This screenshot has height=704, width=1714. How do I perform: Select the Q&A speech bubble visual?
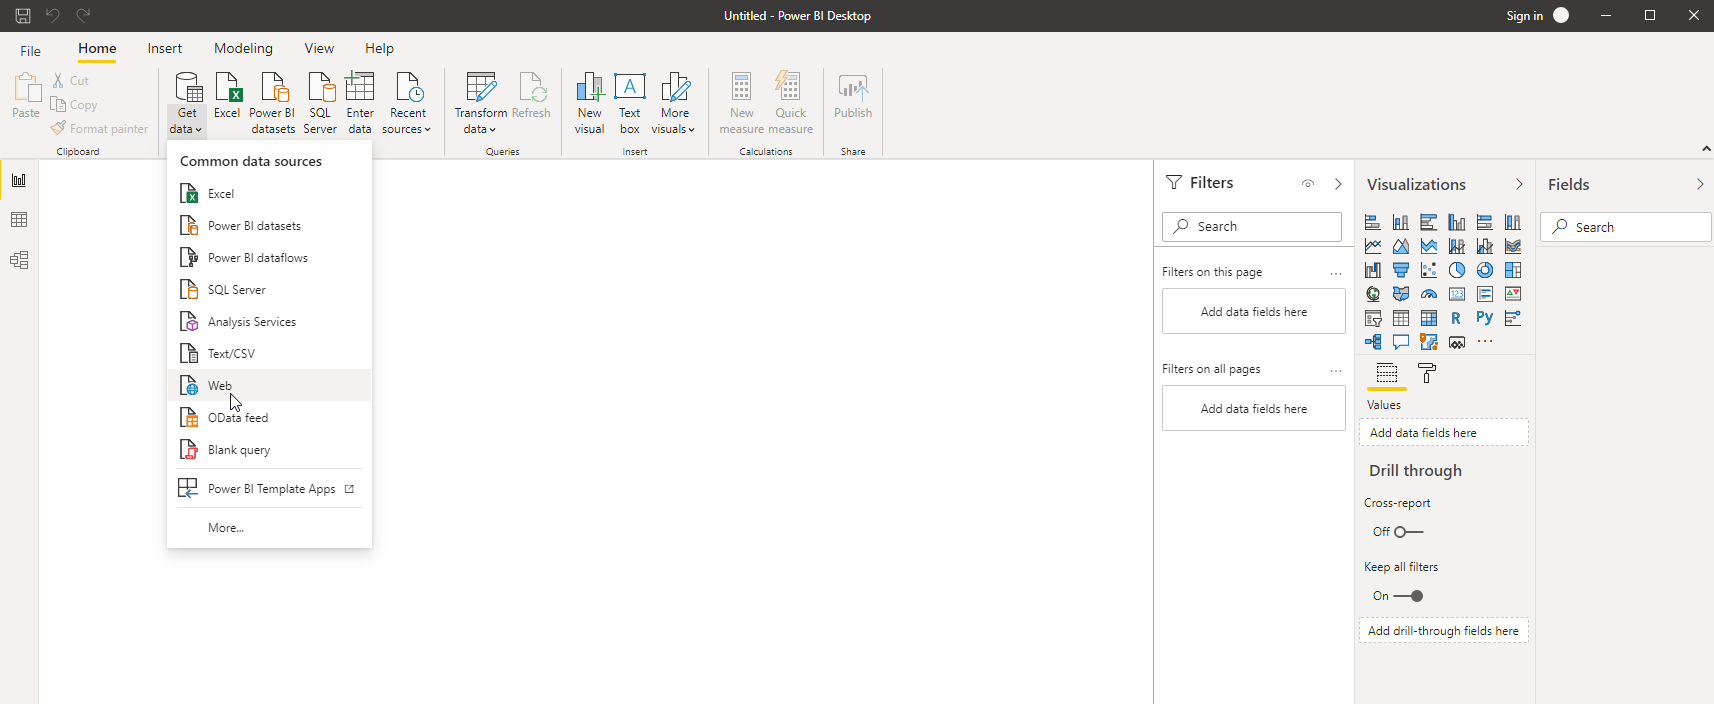[x=1401, y=342]
